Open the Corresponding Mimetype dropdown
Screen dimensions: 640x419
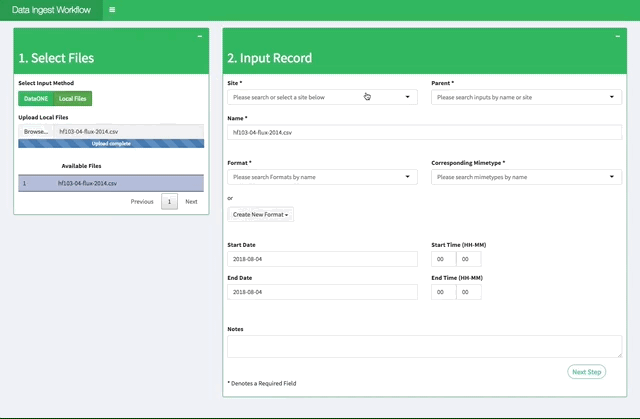tap(526, 177)
